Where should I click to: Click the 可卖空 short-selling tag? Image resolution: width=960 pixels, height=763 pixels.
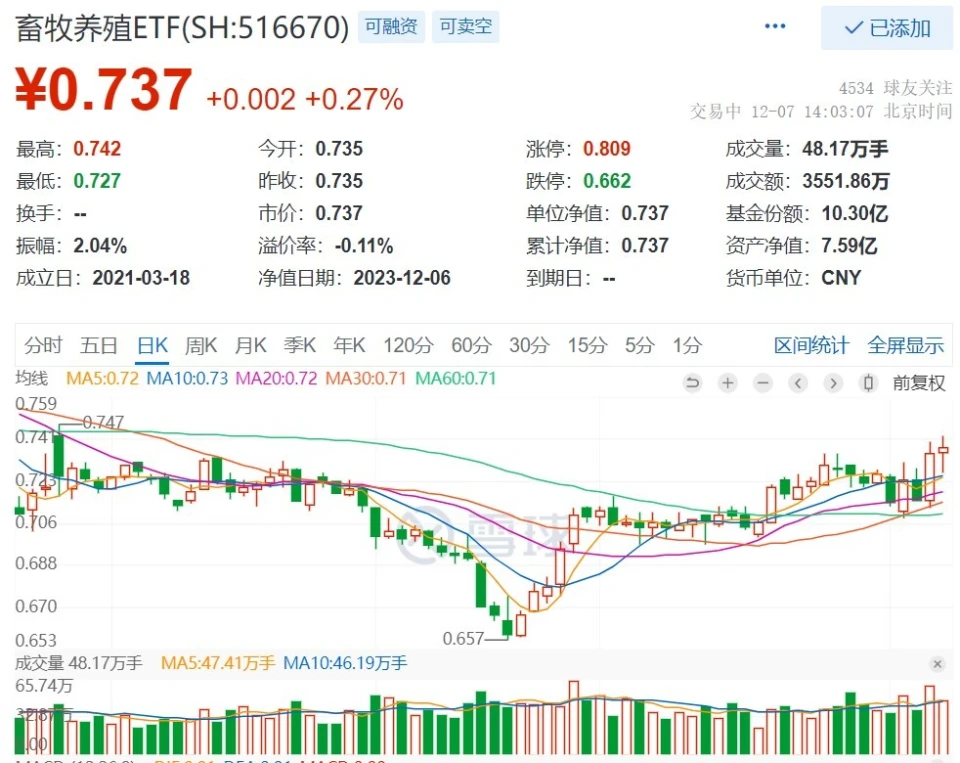click(x=465, y=27)
